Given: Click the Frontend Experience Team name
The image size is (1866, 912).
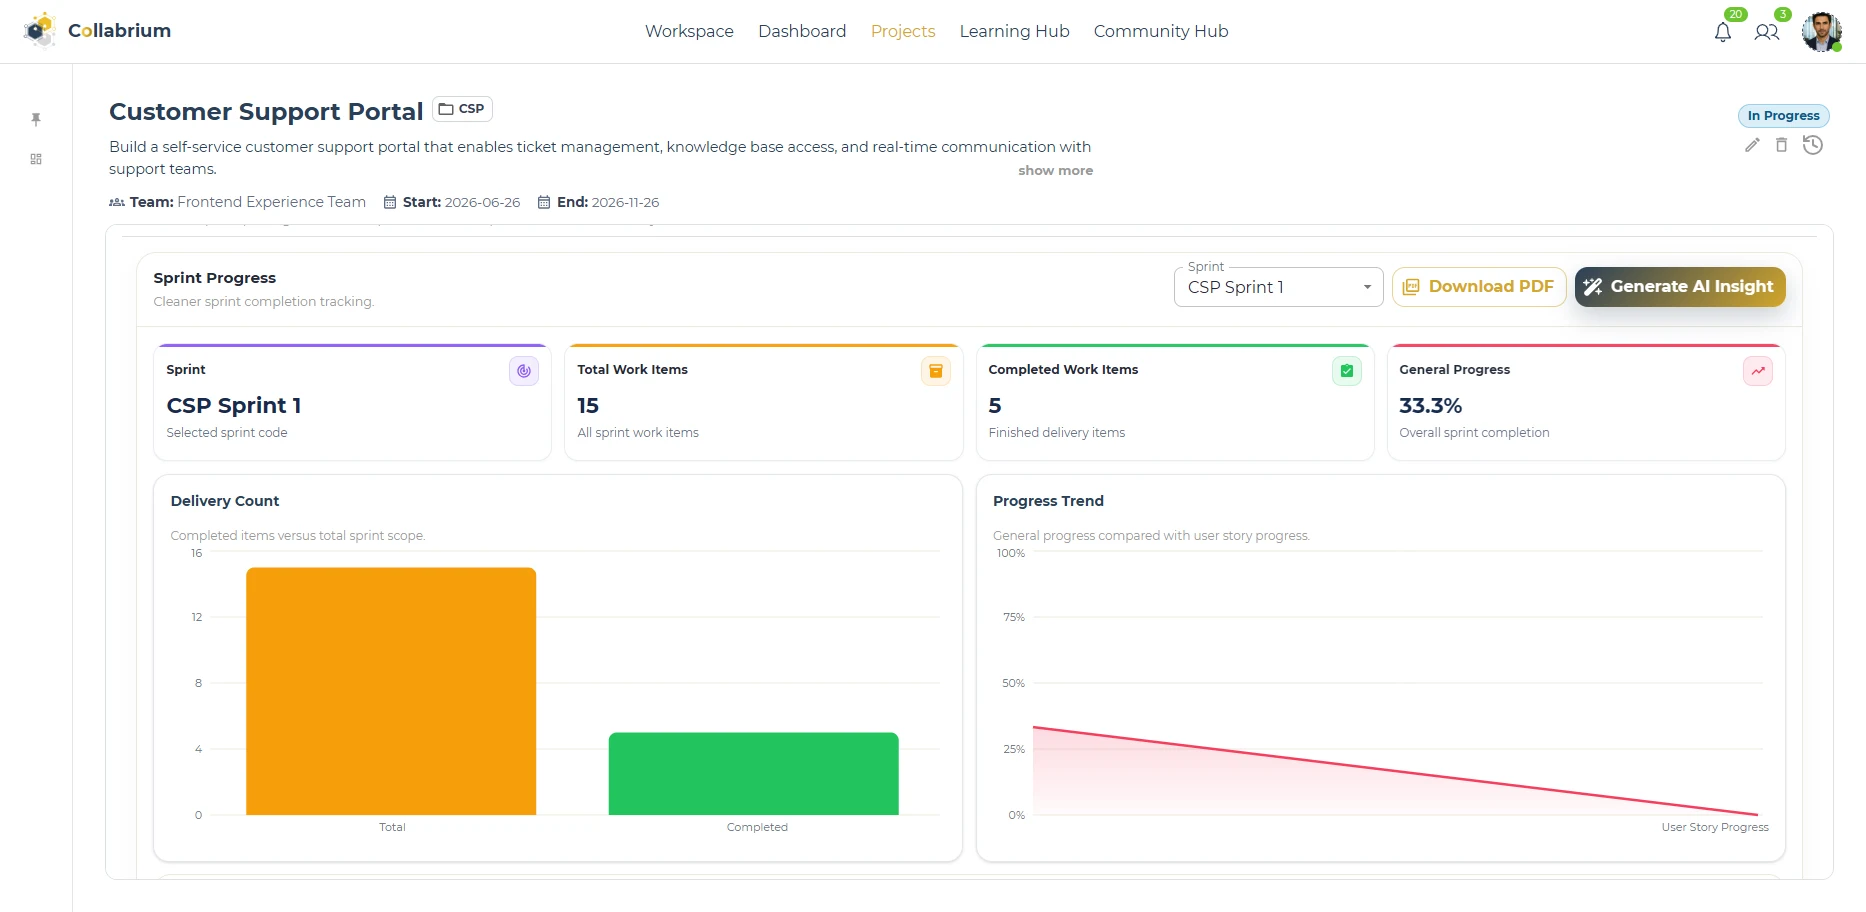Looking at the screenshot, I should (x=272, y=202).
